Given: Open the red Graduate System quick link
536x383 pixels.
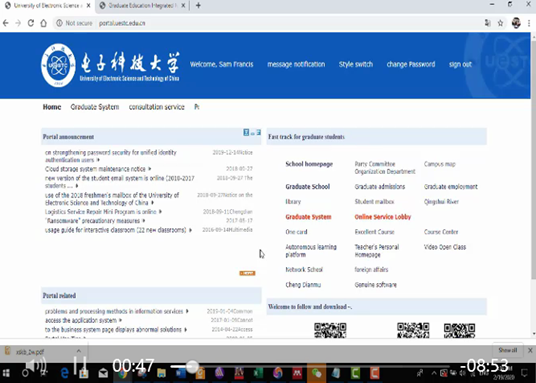Looking at the screenshot, I should click(x=308, y=217).
